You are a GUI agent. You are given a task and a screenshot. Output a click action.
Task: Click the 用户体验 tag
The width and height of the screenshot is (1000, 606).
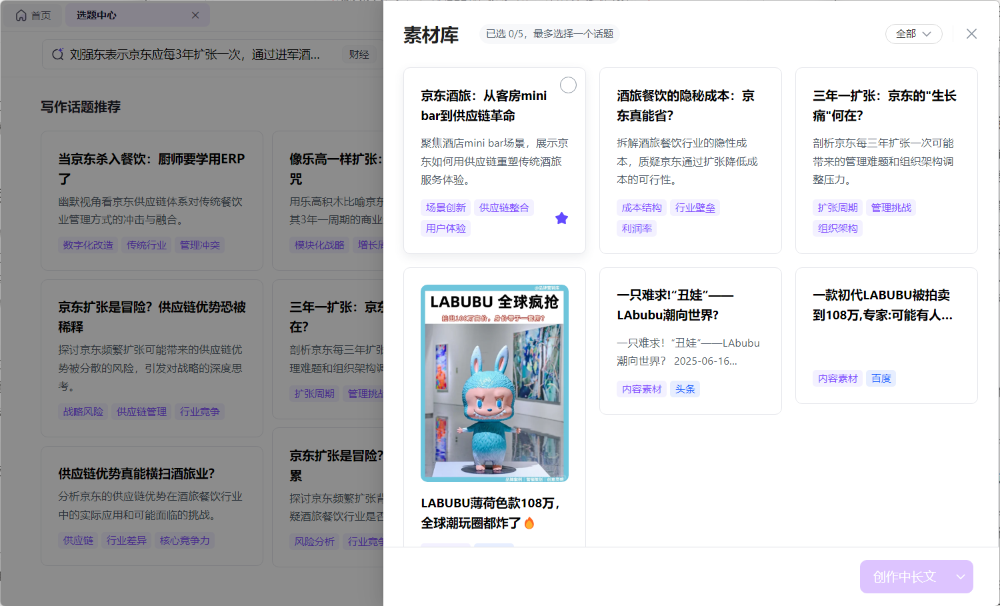tap(445, 228)
